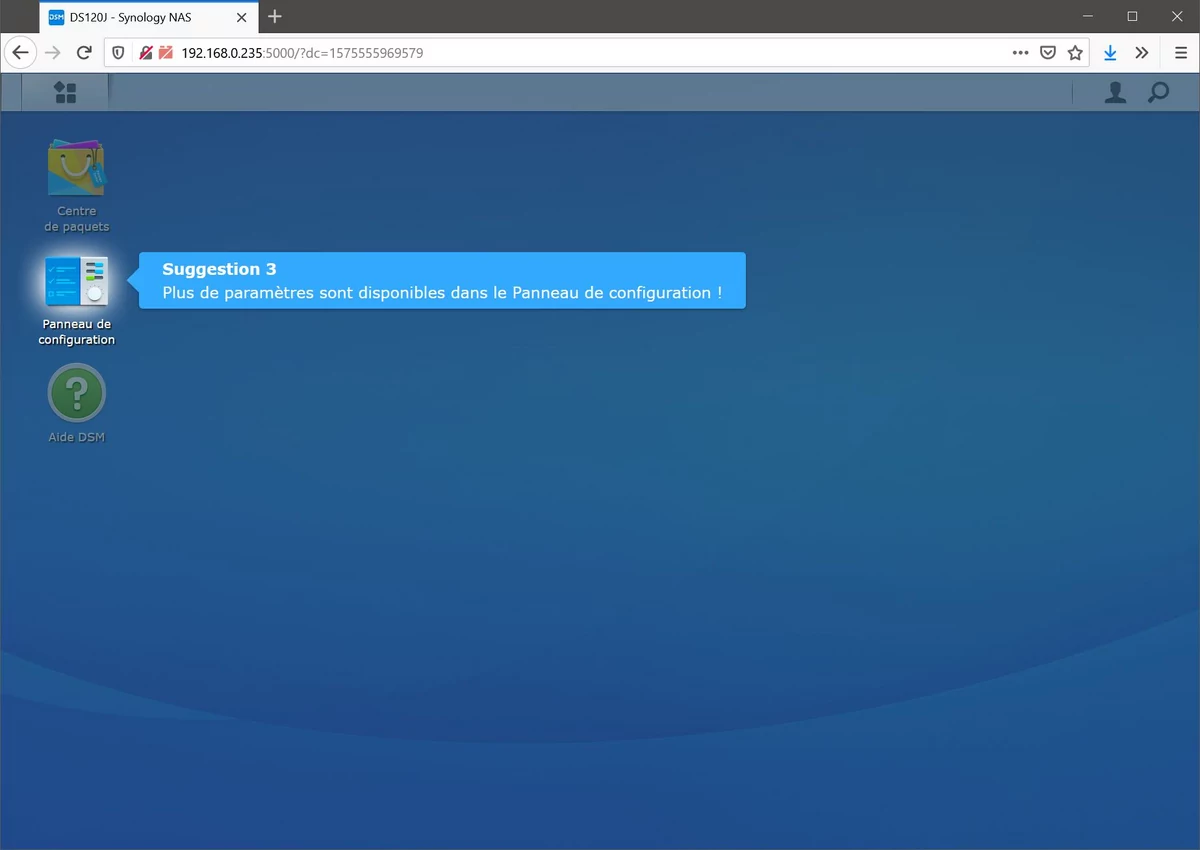Show insecure connection lock icon info

tap(146, 53)
